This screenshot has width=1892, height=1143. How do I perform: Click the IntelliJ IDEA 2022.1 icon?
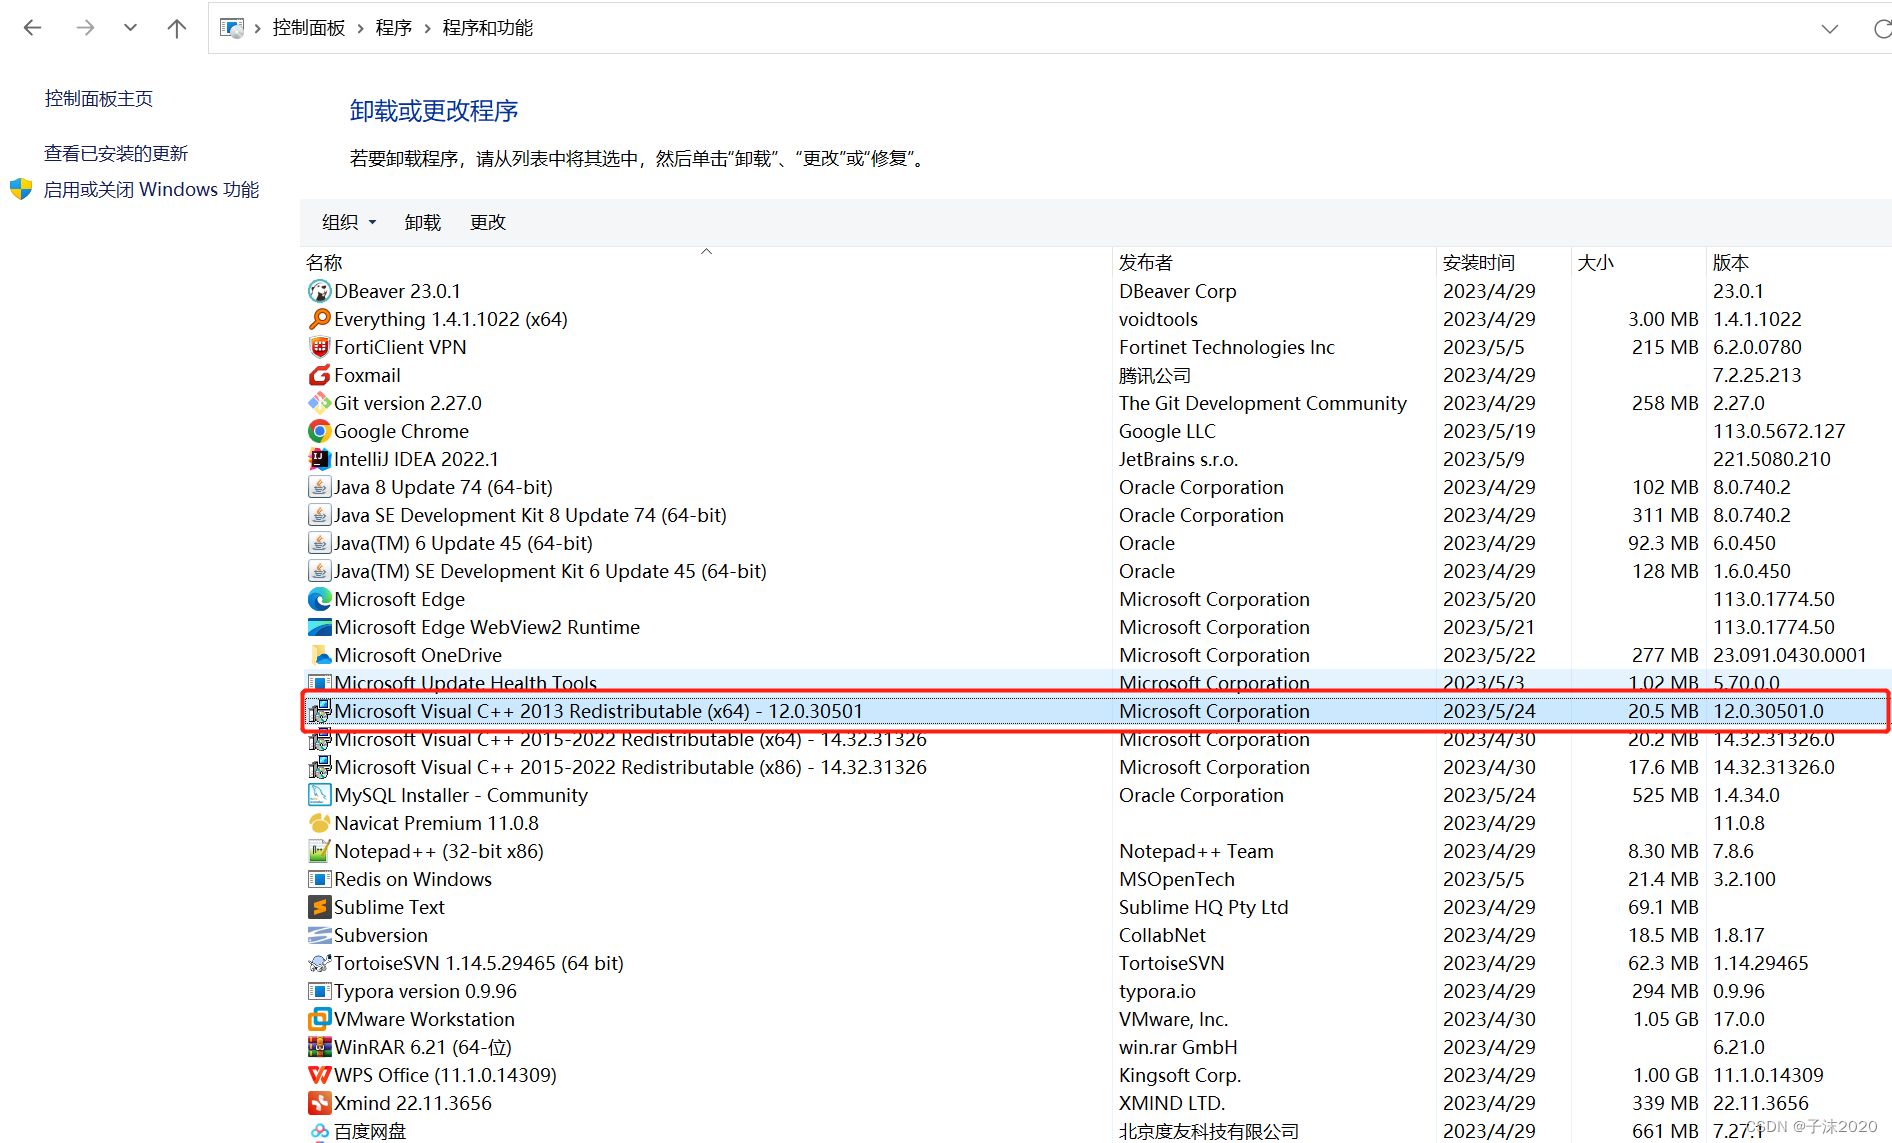click(x=319, y=459)
